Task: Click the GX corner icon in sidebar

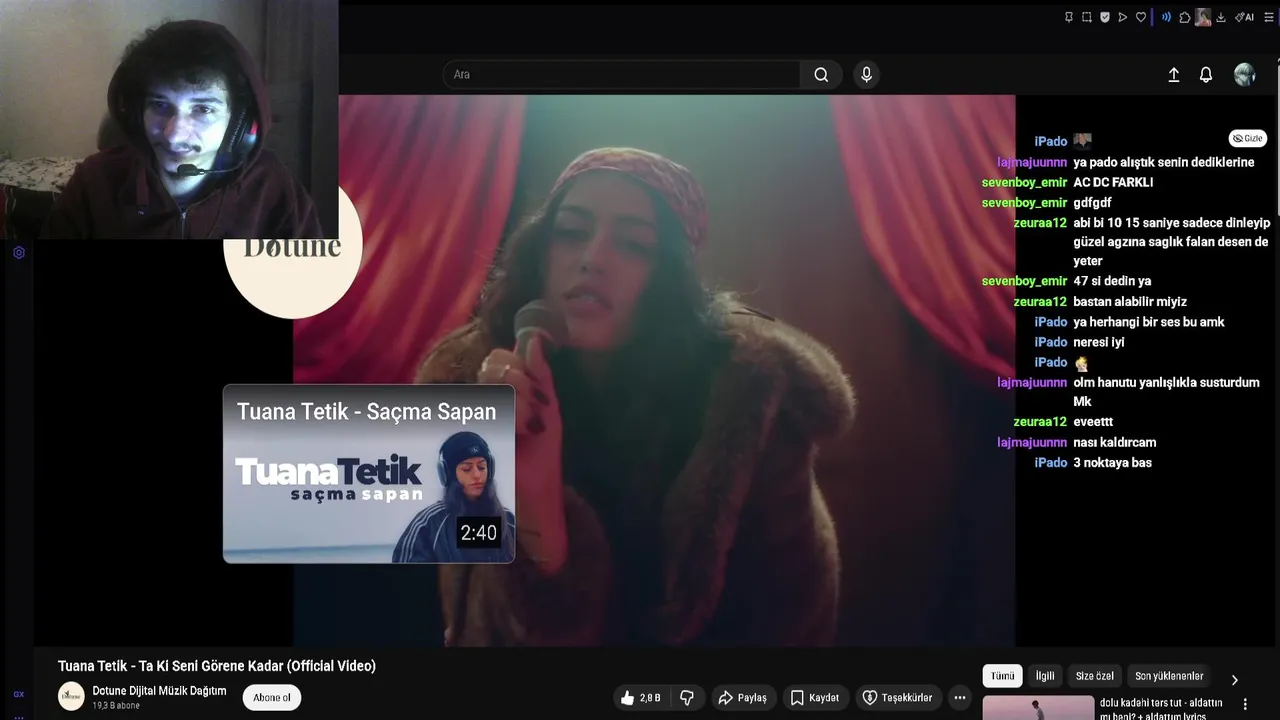Action: pyautogui.click(x=18, y=694)
